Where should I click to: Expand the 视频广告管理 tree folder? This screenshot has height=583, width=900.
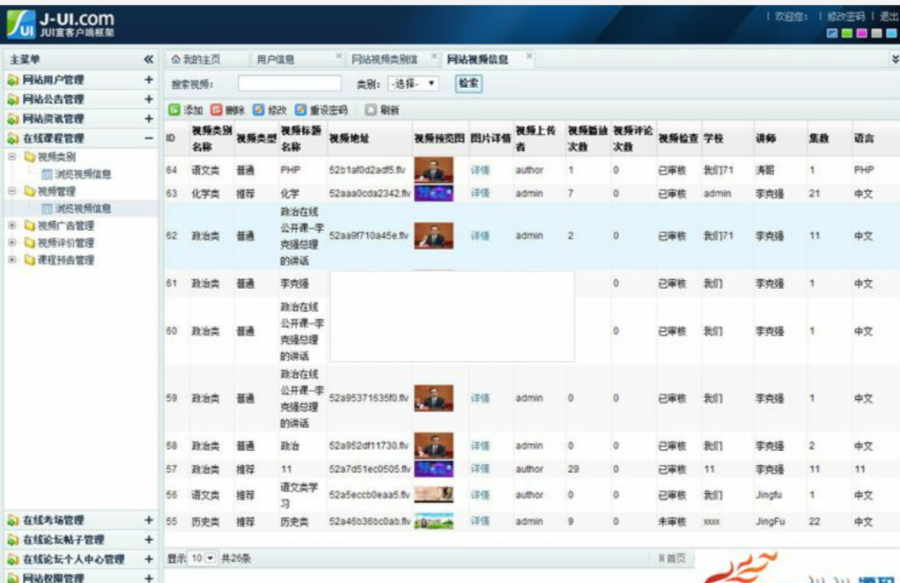pos(12,226)
